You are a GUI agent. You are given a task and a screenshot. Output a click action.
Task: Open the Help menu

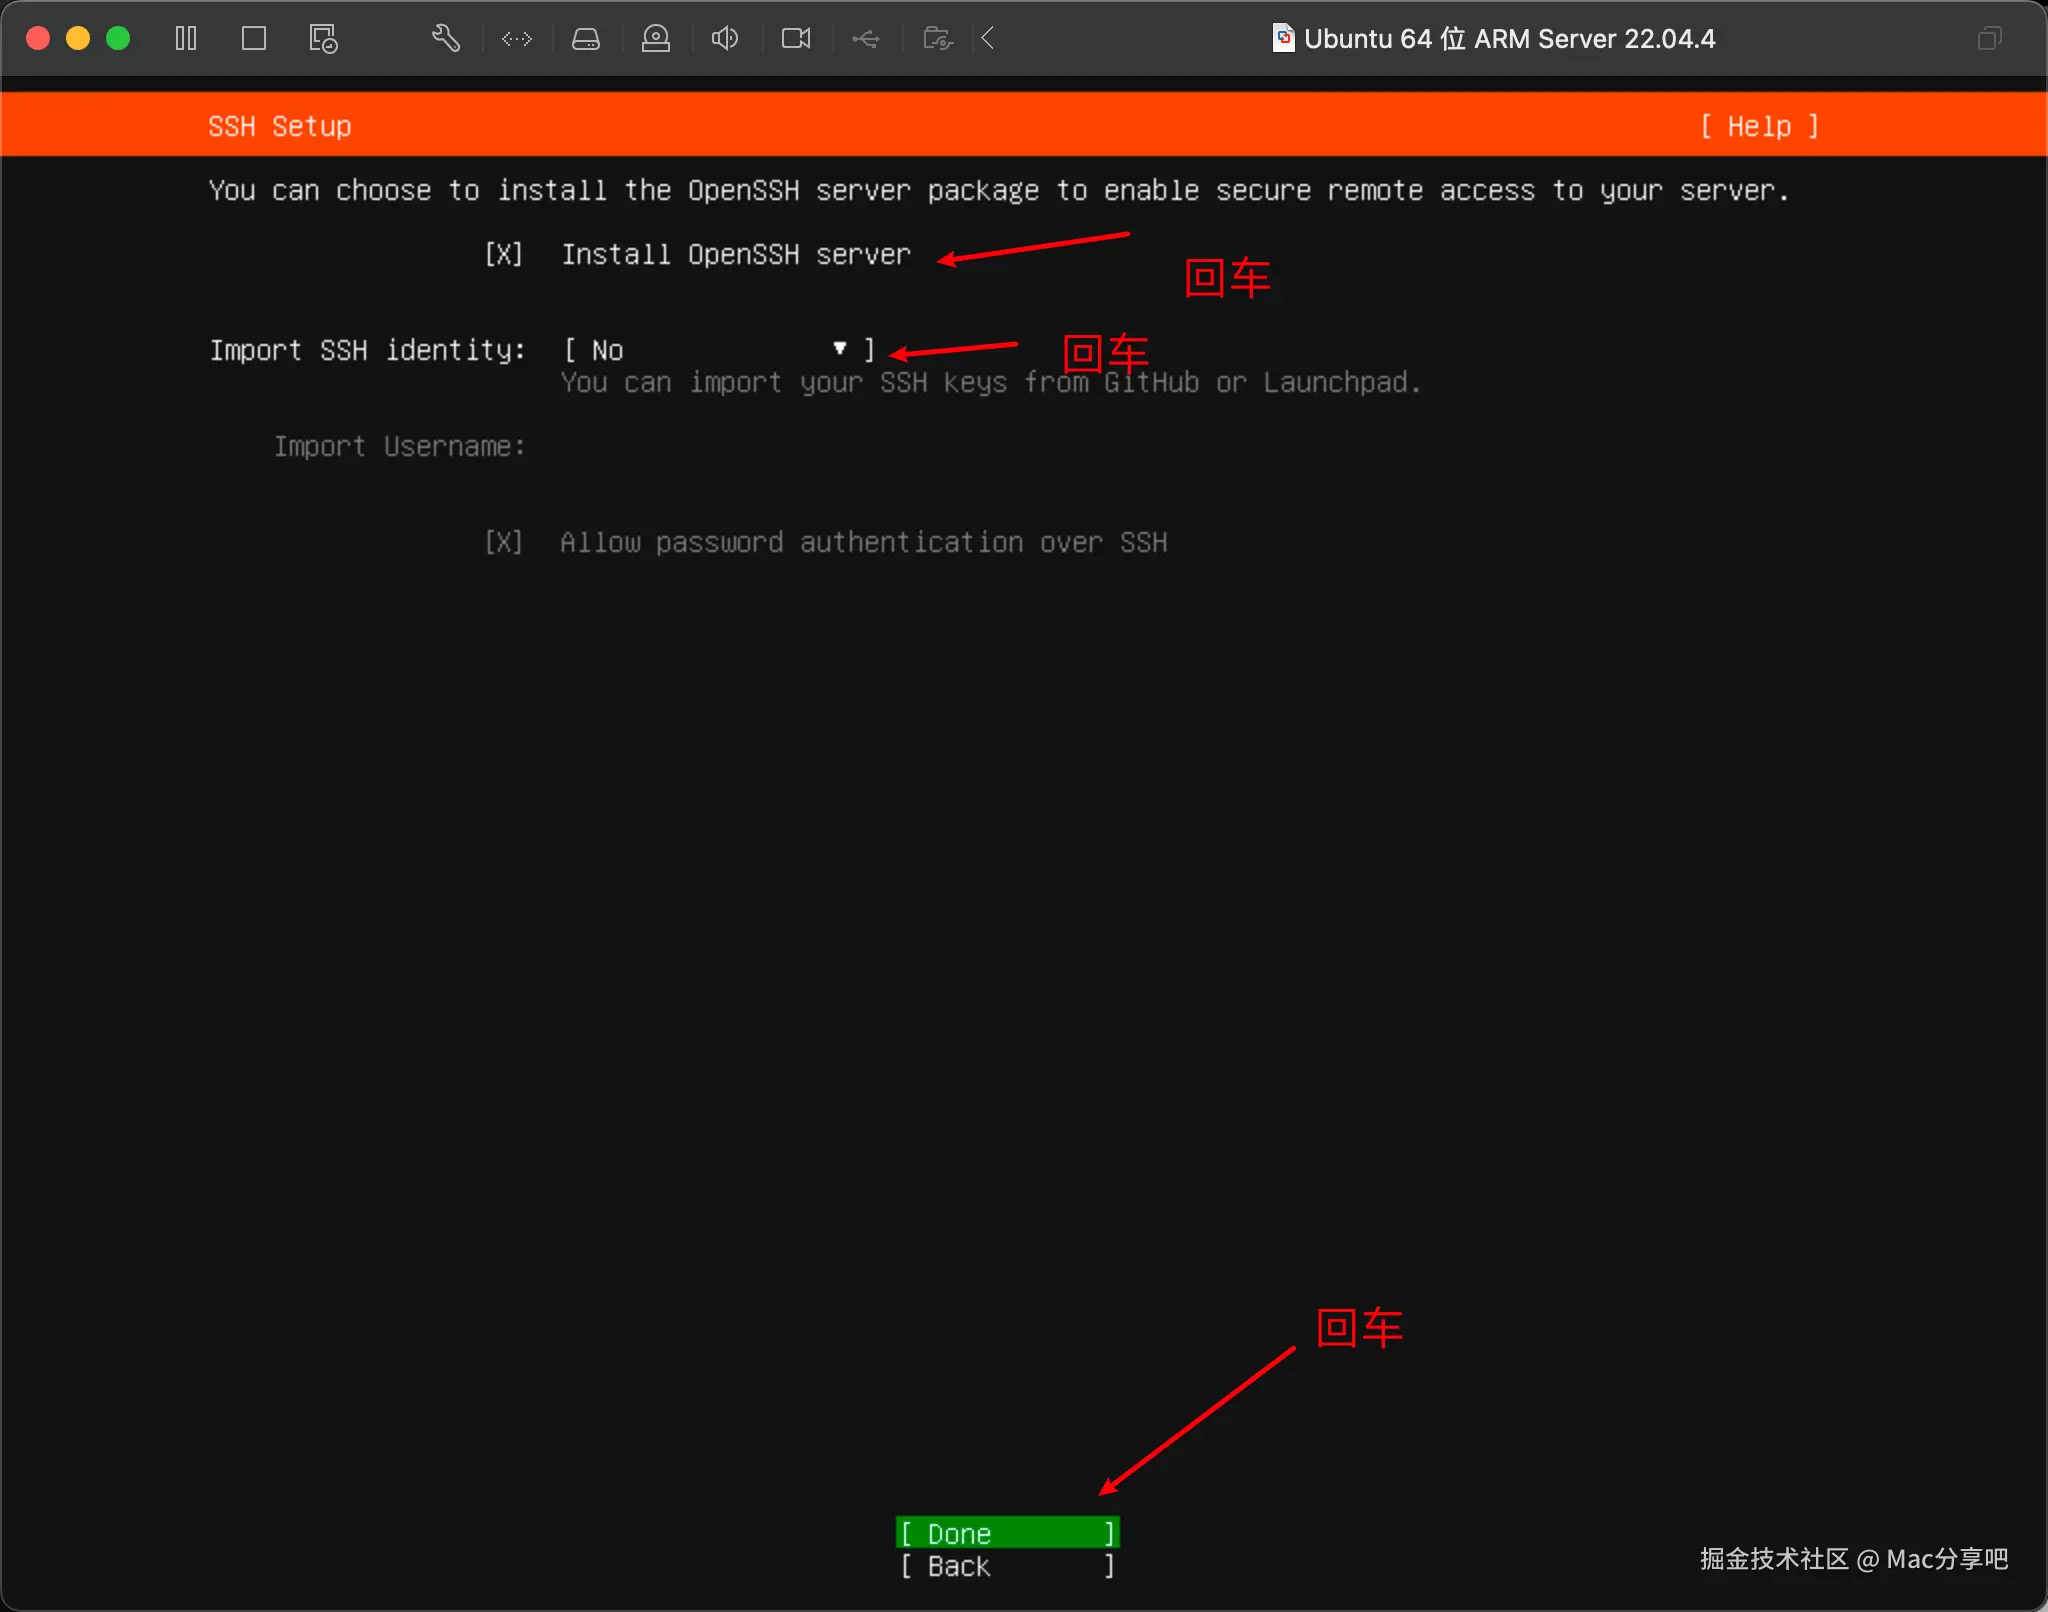coord(1759,127)
